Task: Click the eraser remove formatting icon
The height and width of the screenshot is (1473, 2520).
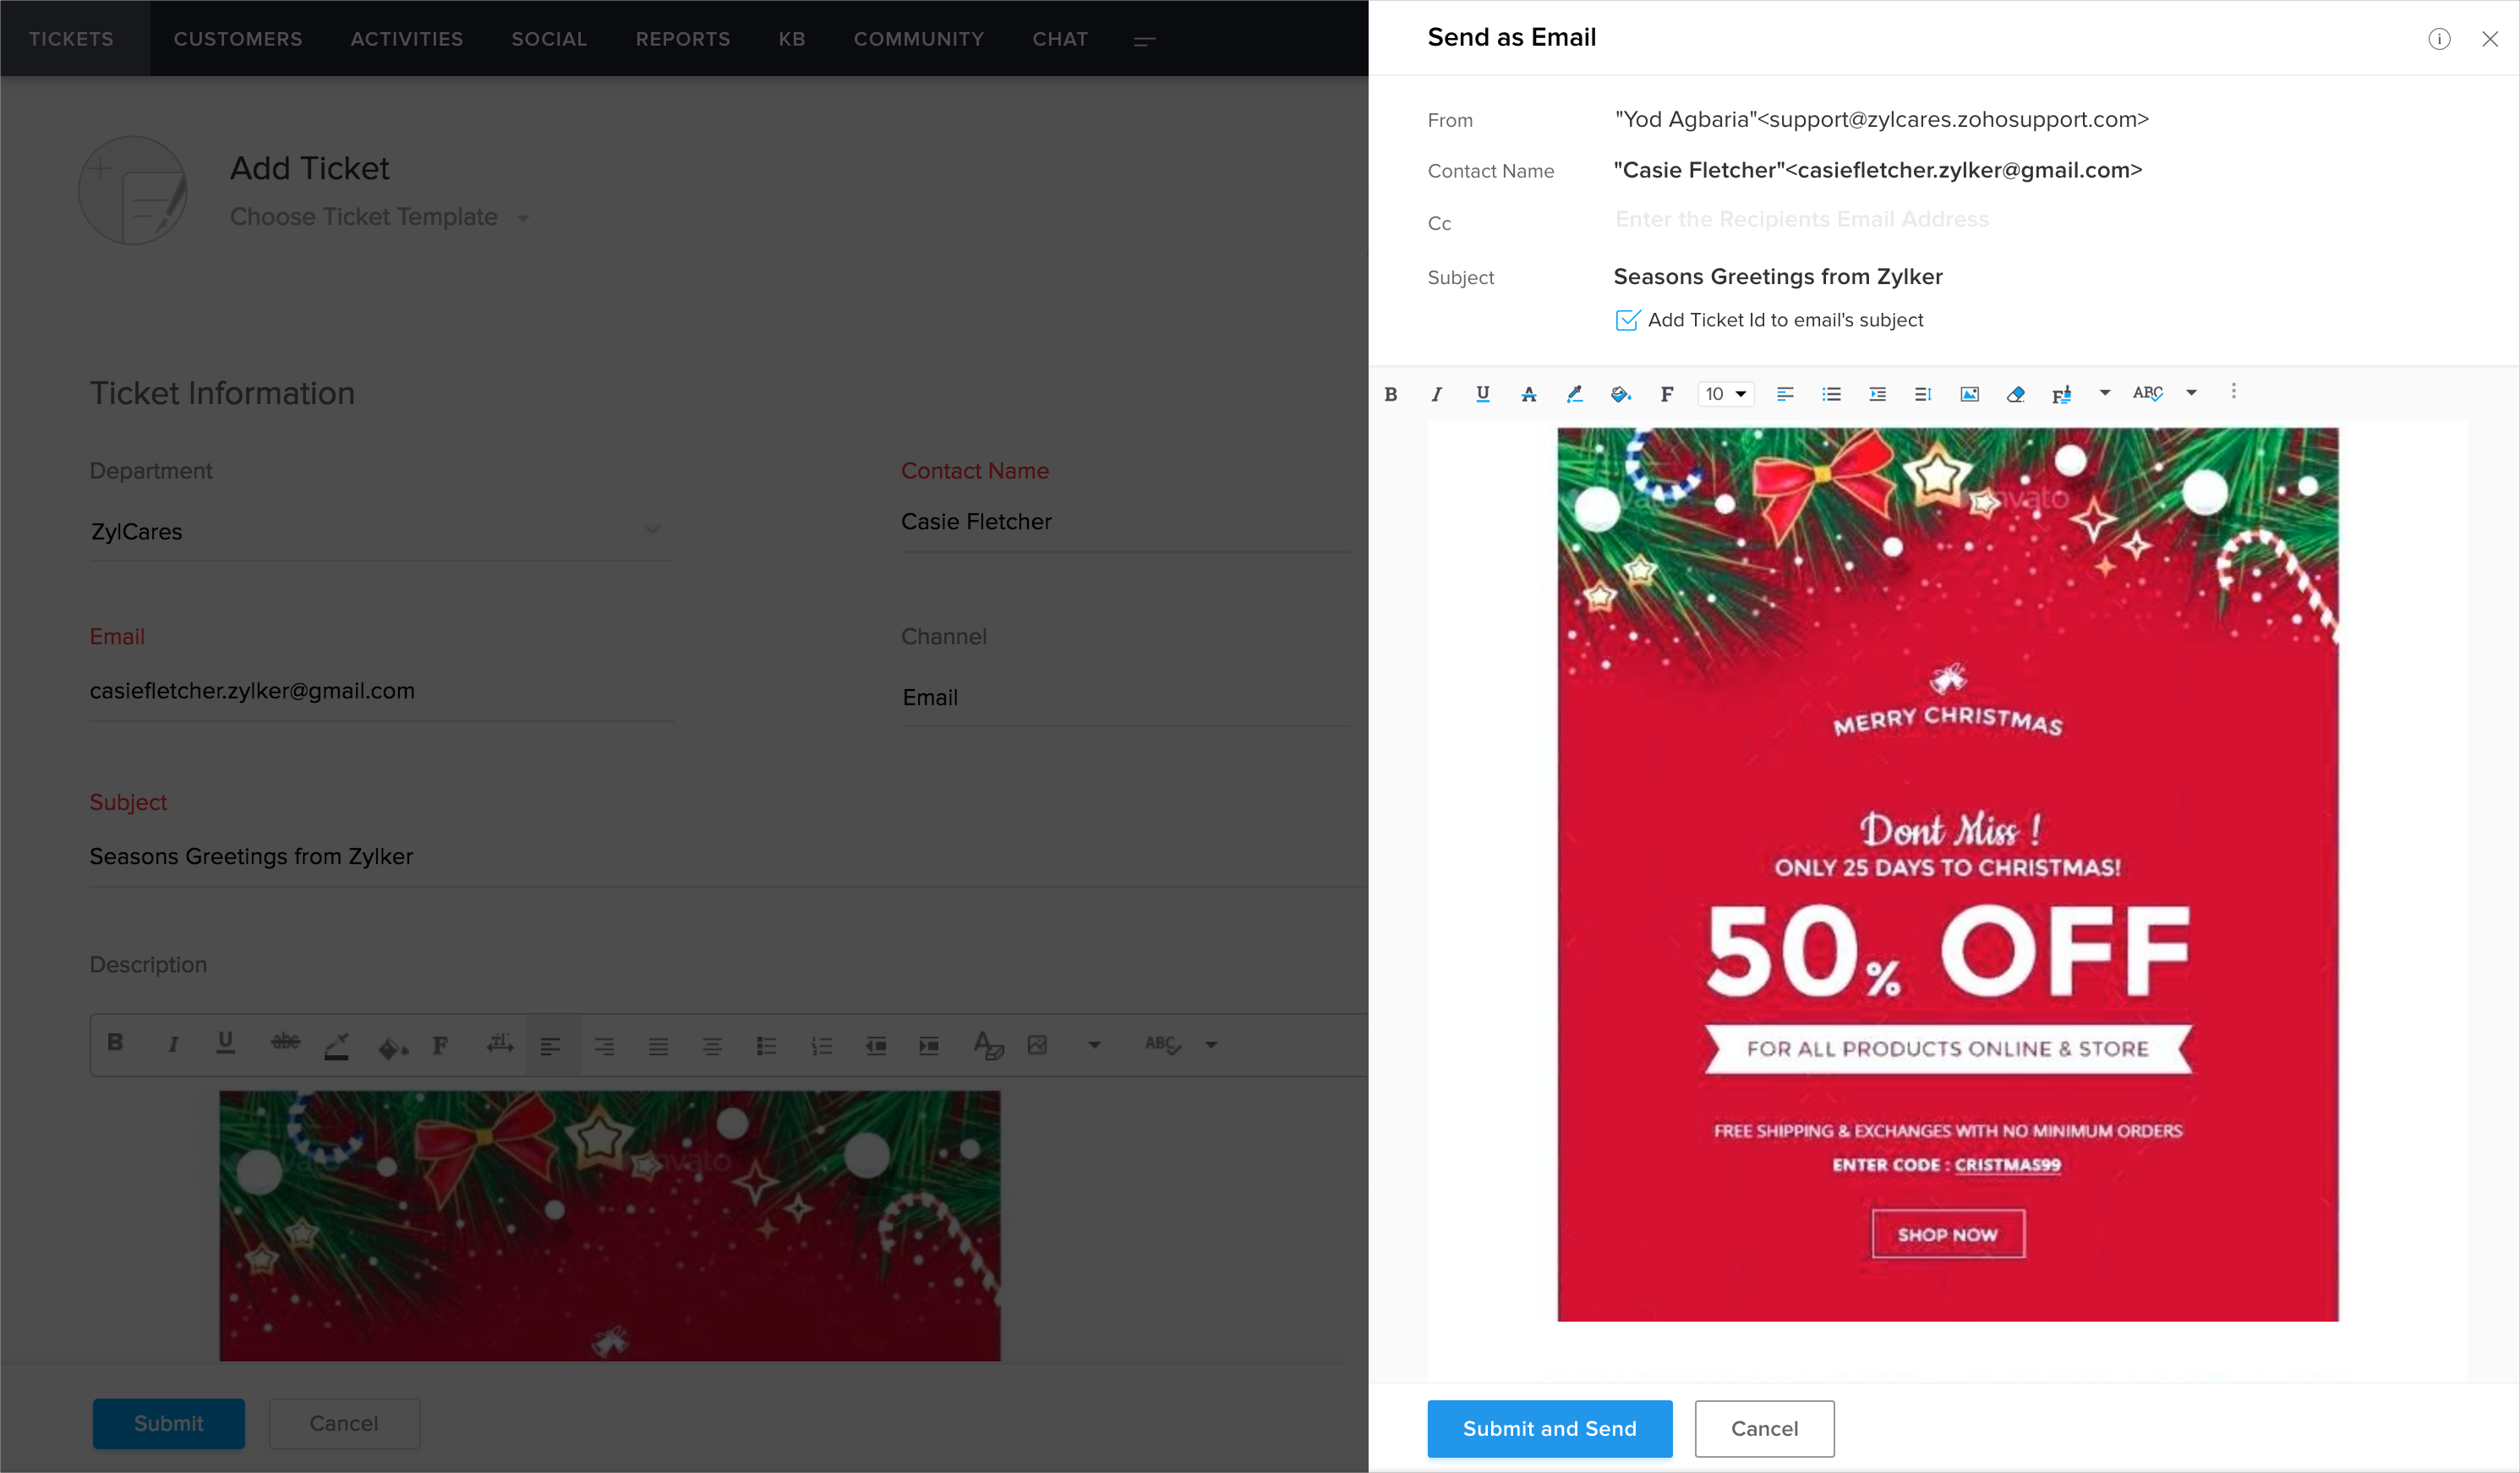Action: pyautogui.click(x=2015, y=394)
